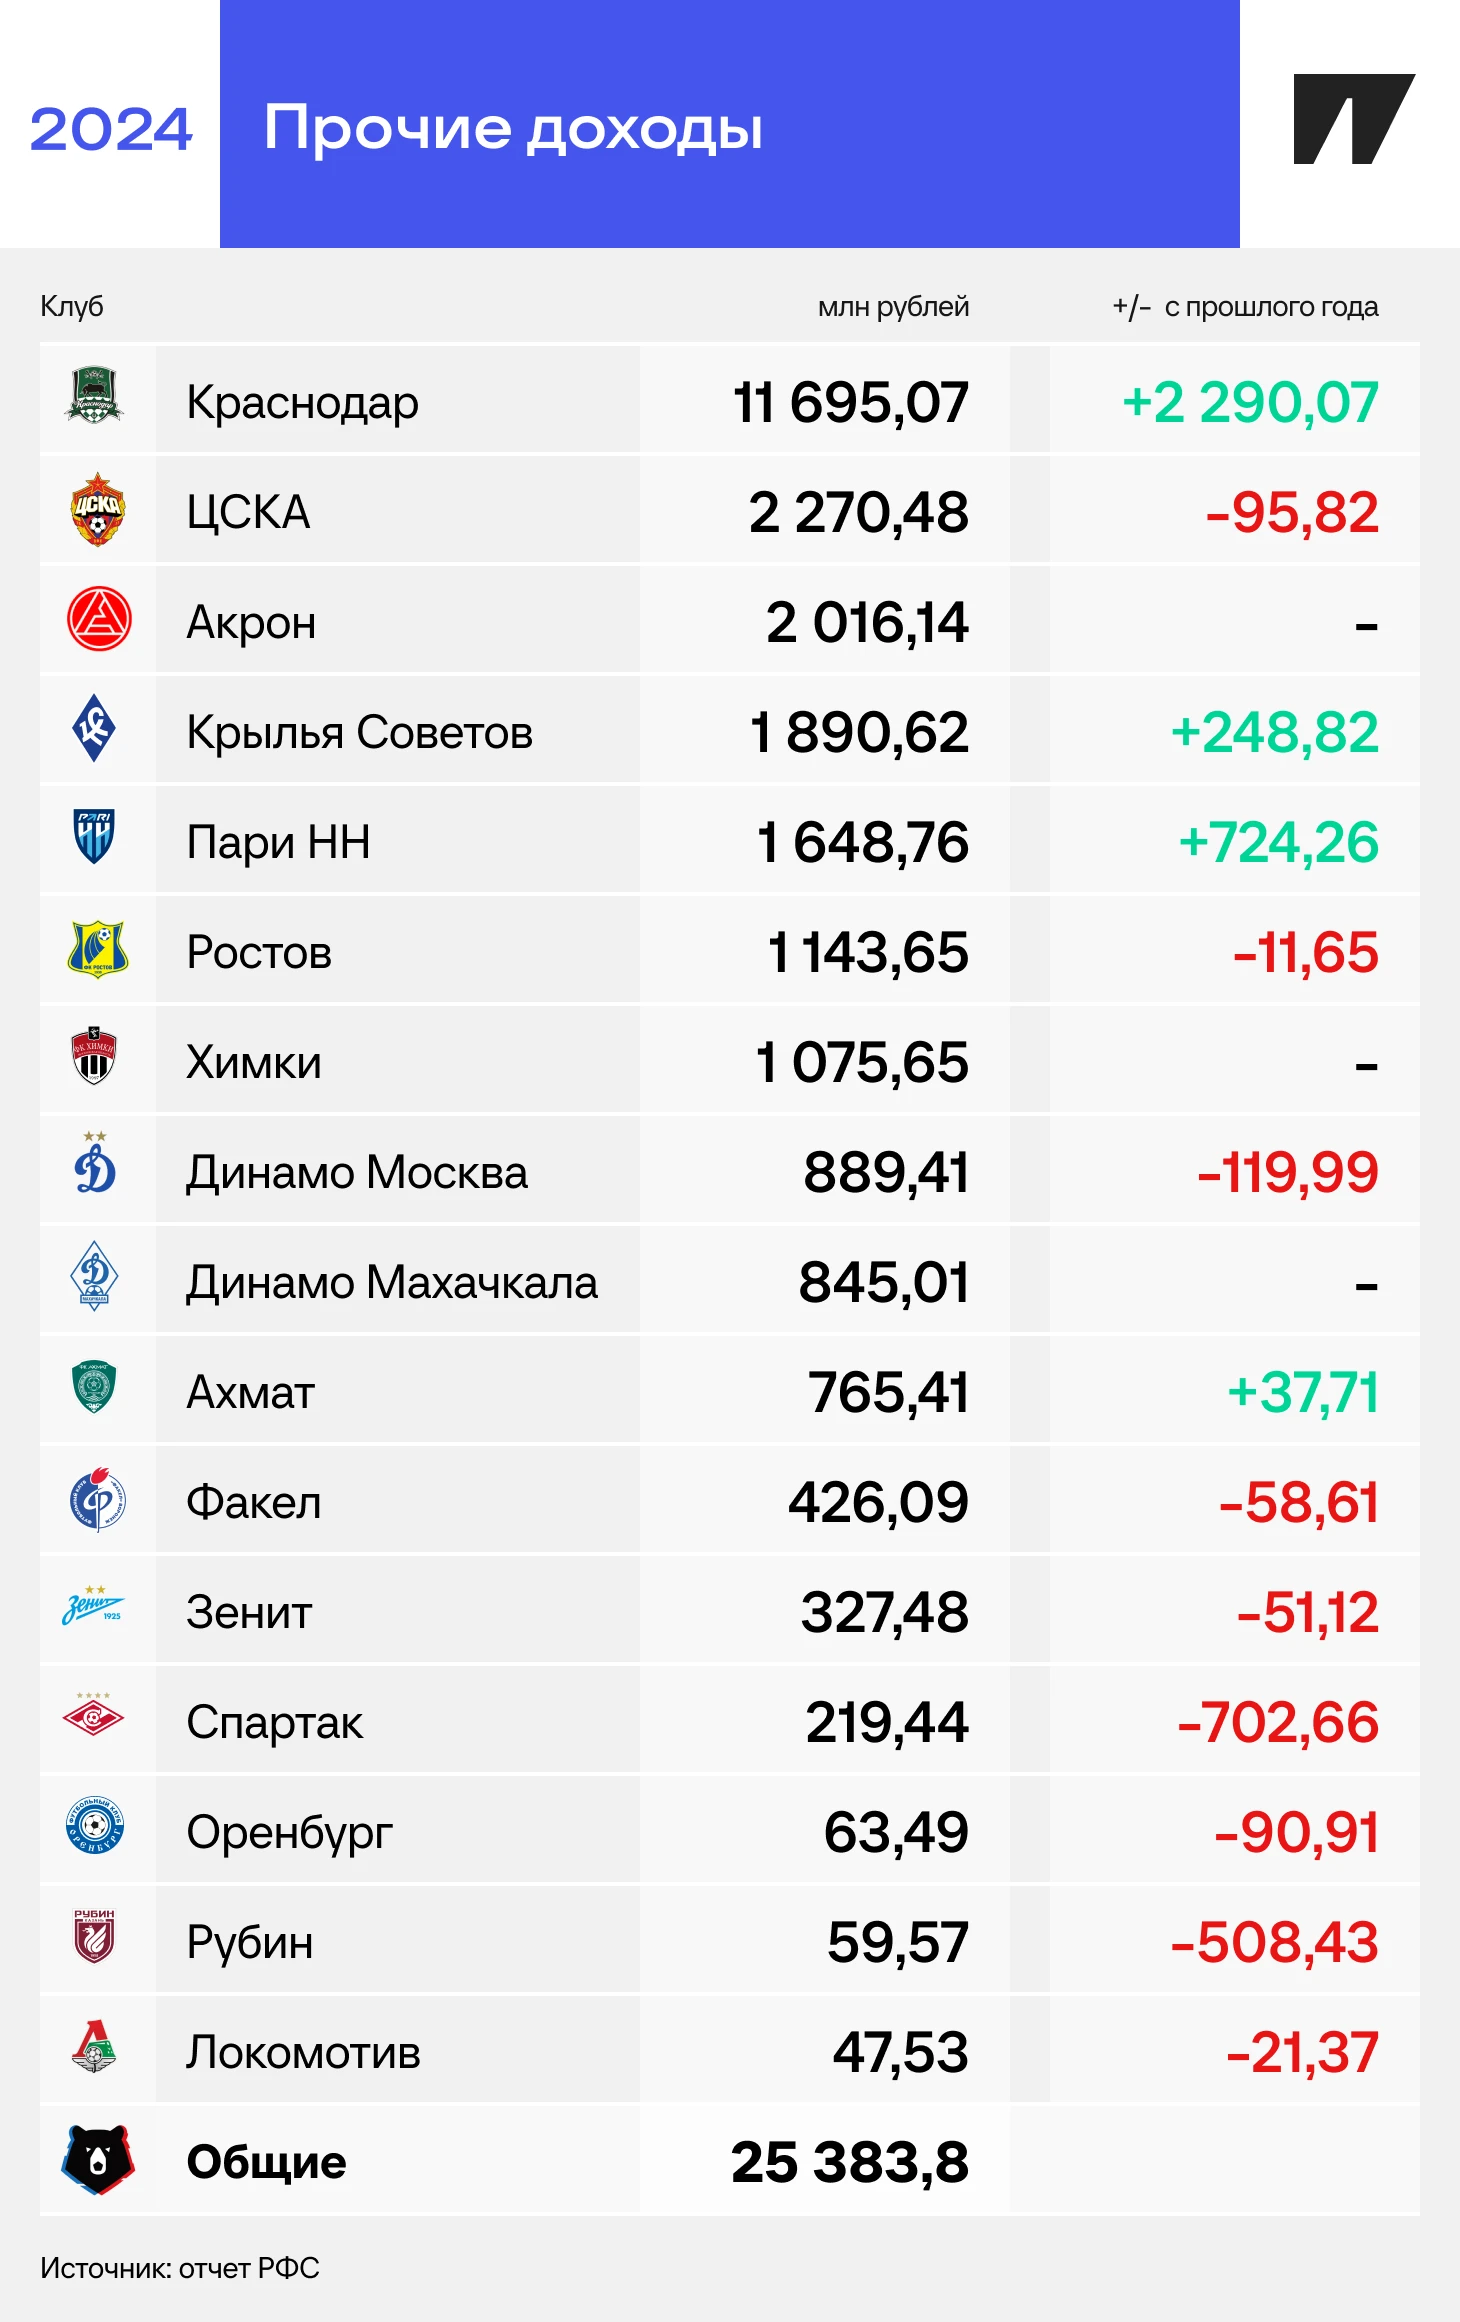Click the CSKA club emblem
The image size is (1460, 2322).
97,510
